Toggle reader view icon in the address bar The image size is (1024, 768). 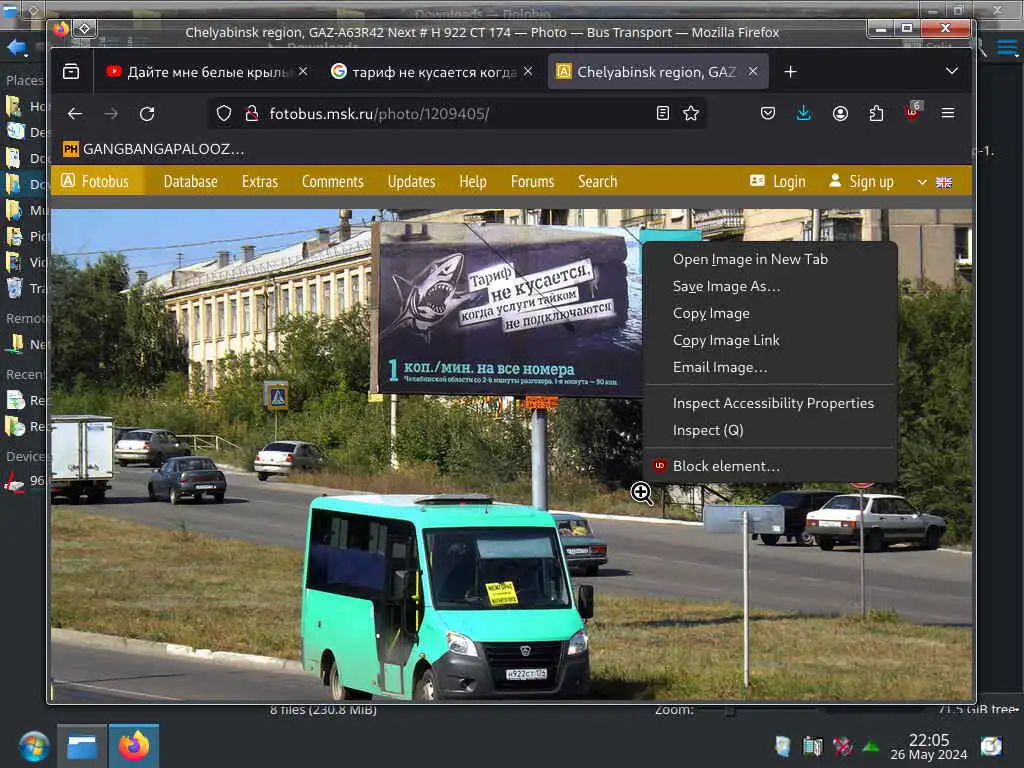pyautogui.click(x=663, y=114)
